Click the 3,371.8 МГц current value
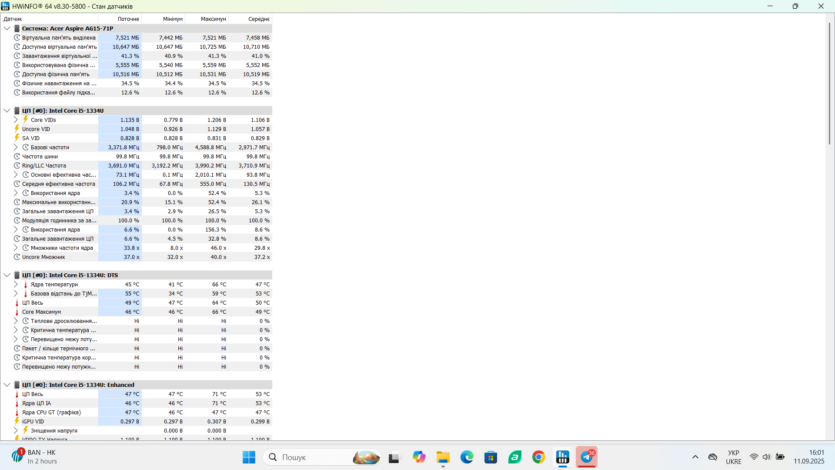The height and width of the screenshot is (470, 835). tap(124, 147)
